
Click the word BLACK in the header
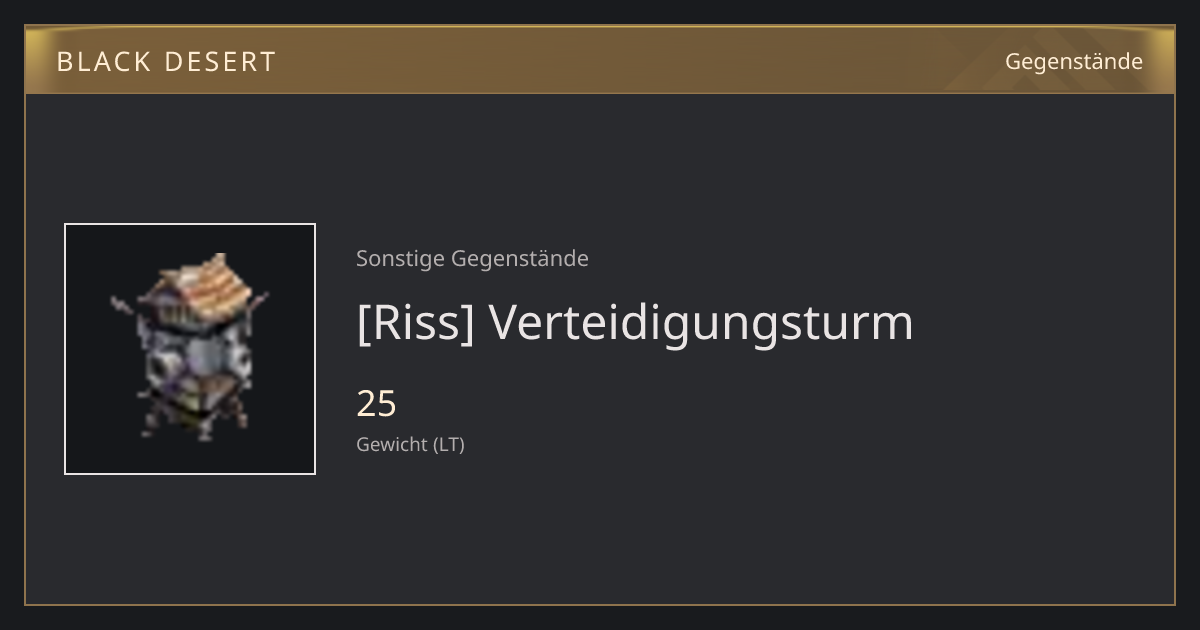[x=102, y=62]
